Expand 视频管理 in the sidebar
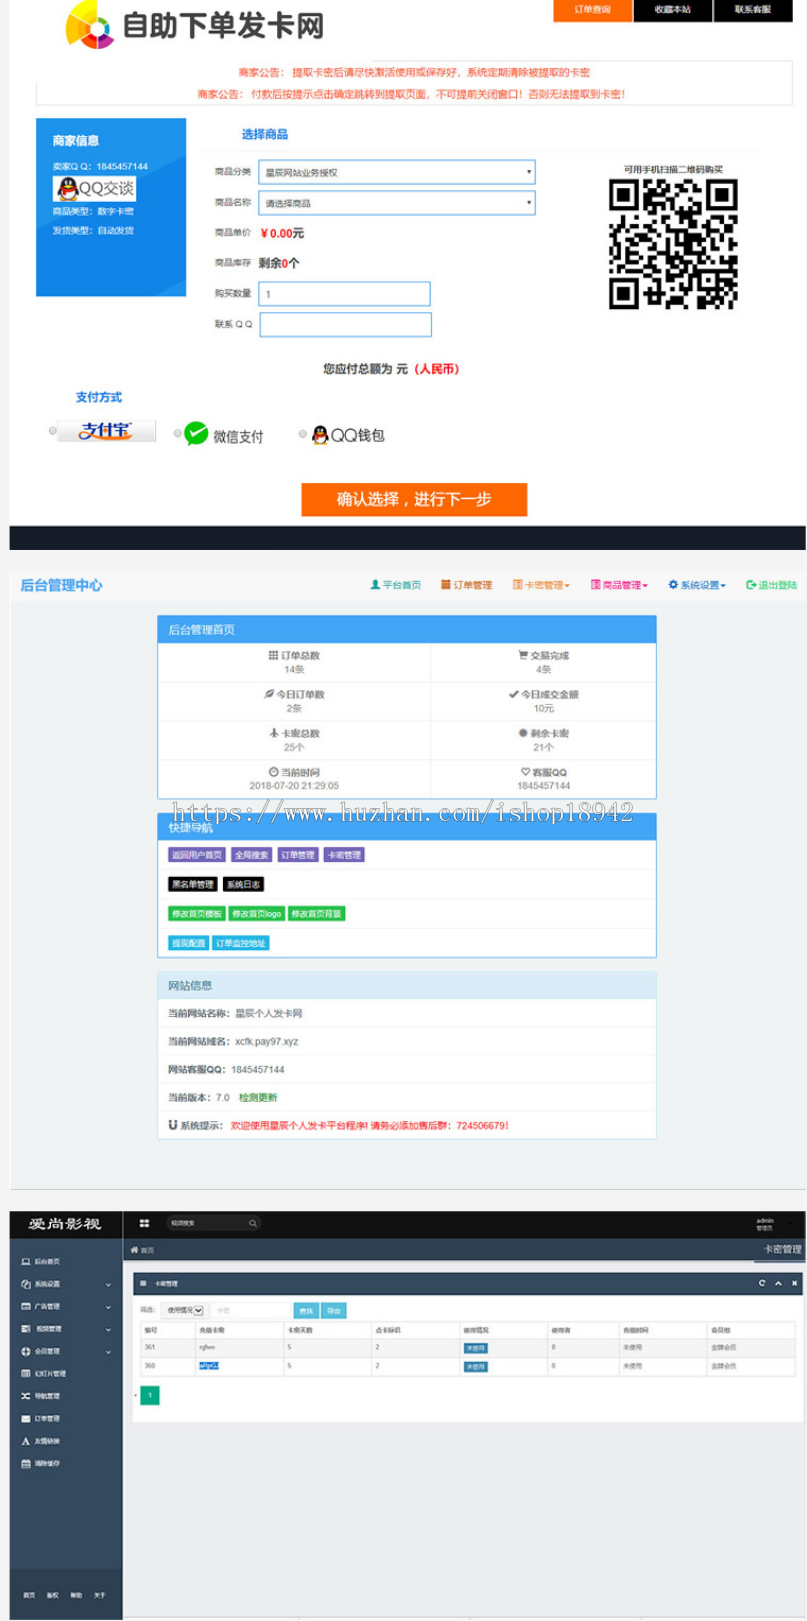807x1621 pixels. pos(66,1329)
